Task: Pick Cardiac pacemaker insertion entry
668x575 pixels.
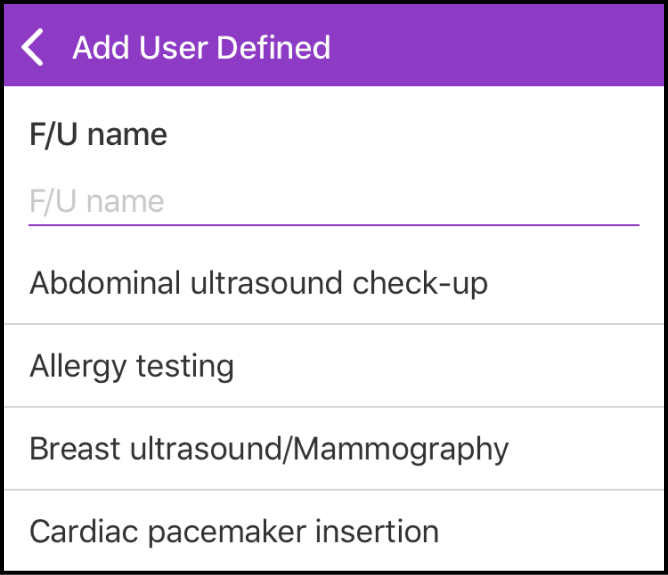Action: point(234,530)
